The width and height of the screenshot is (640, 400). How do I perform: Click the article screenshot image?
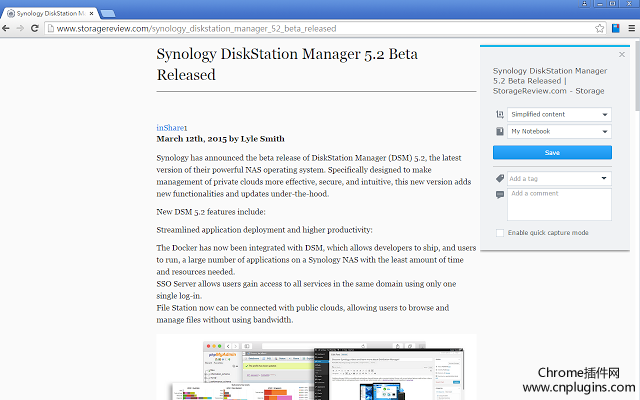[x=316, y=367]
